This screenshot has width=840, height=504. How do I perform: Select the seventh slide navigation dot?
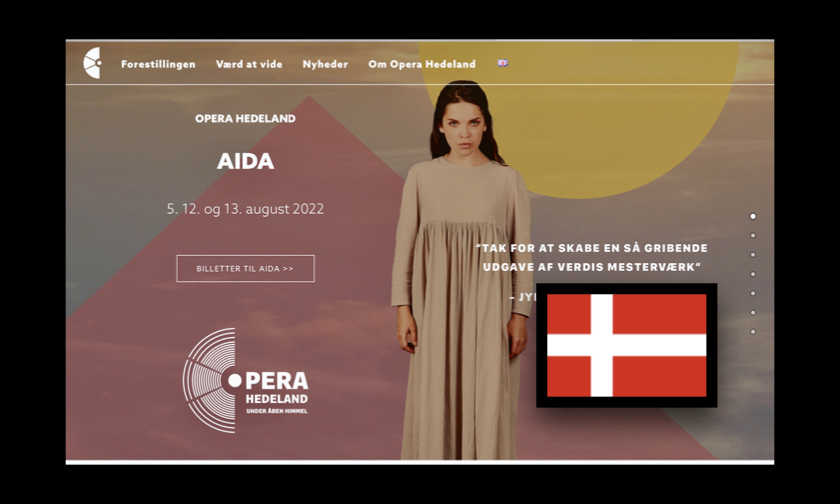coord(753,332)
